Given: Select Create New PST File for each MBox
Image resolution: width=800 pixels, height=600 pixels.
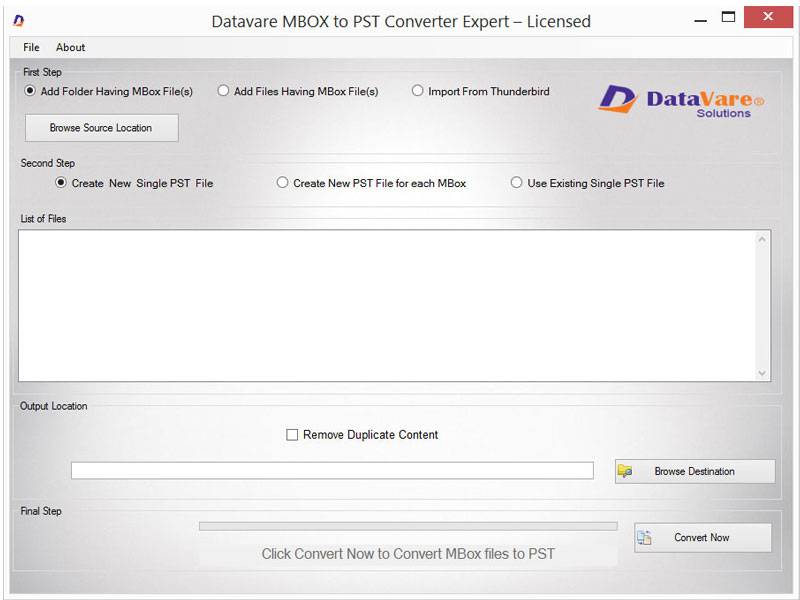Looking at the screenshot, I should click(281, 183).
